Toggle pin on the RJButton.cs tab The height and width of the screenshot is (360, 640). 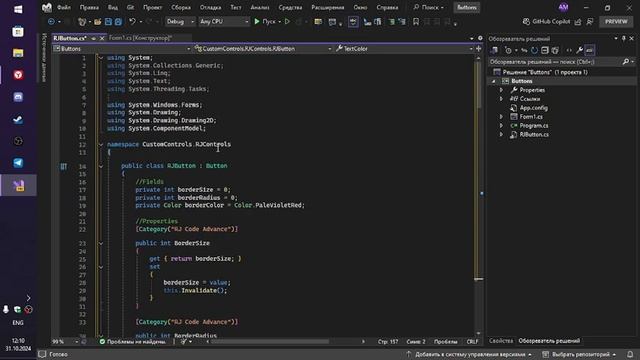tap(93, 38)
